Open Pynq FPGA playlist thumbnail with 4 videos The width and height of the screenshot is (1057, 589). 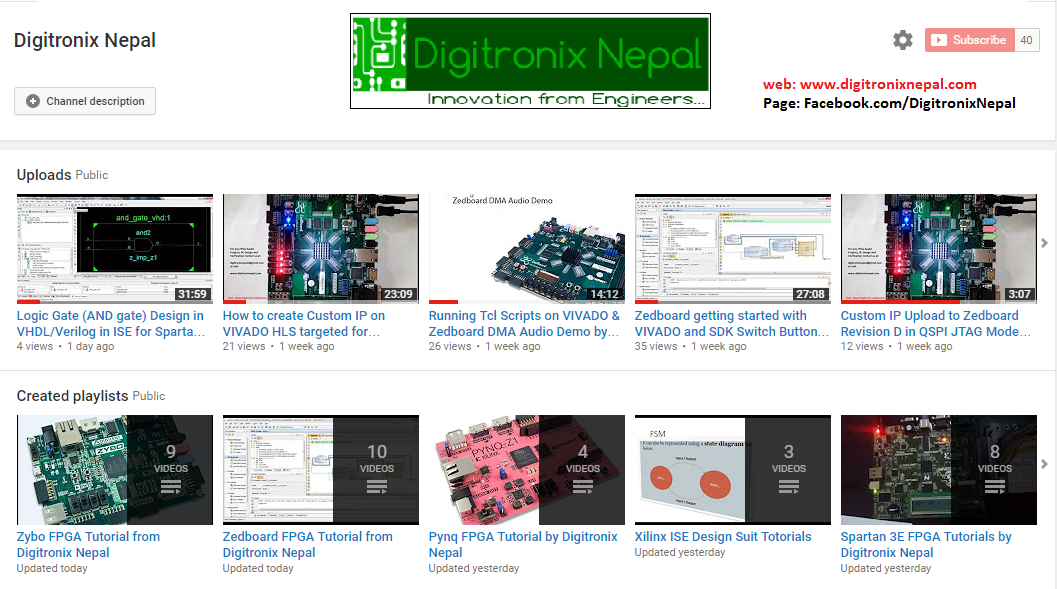coord(526,470)
